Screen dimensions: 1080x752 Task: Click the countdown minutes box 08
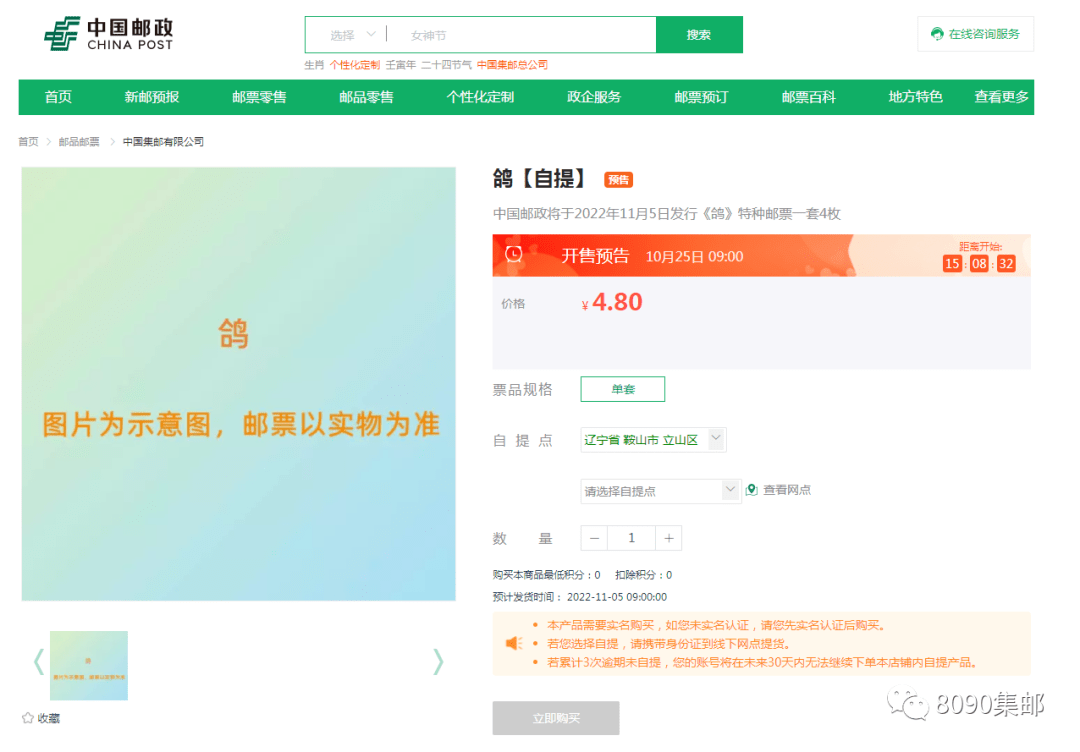(x=979, y=264)
